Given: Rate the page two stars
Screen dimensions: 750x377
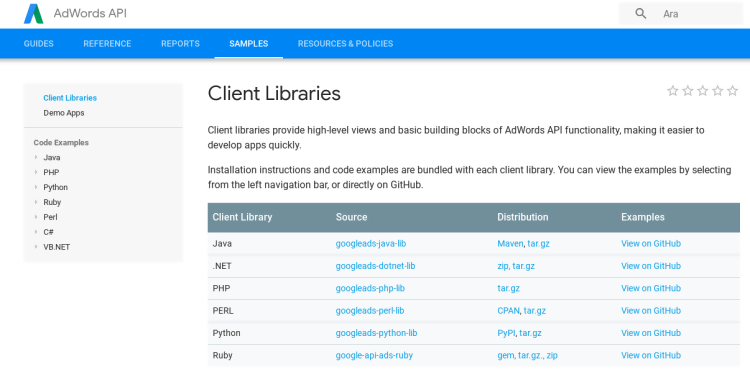Looking at the screenshot, I should click(687, 90).
